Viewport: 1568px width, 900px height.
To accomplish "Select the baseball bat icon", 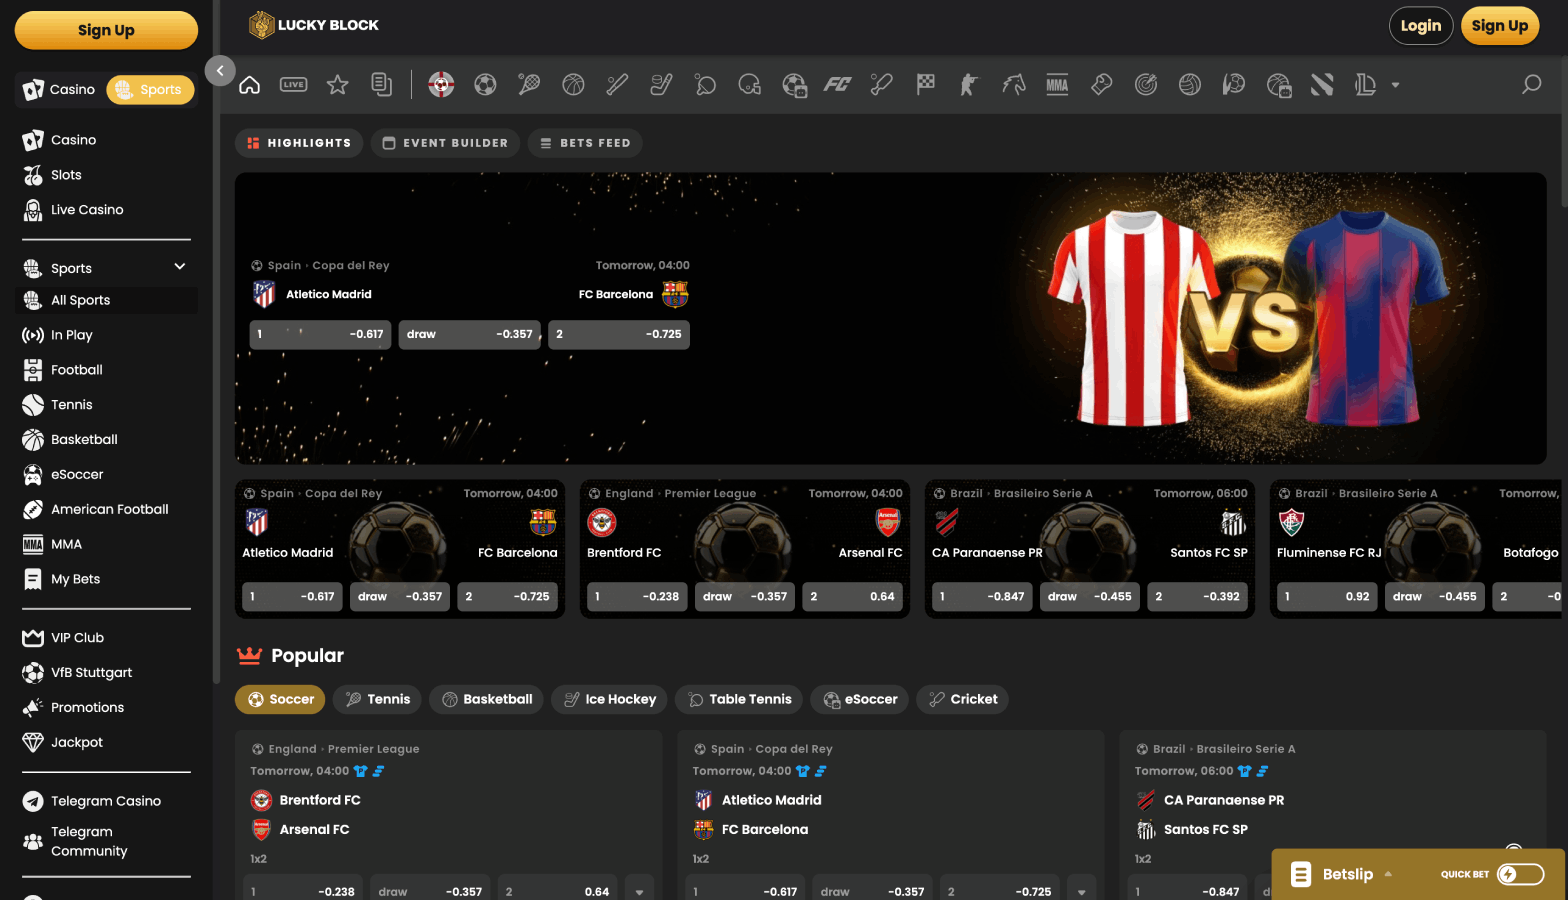I will [x=617, y=85].
